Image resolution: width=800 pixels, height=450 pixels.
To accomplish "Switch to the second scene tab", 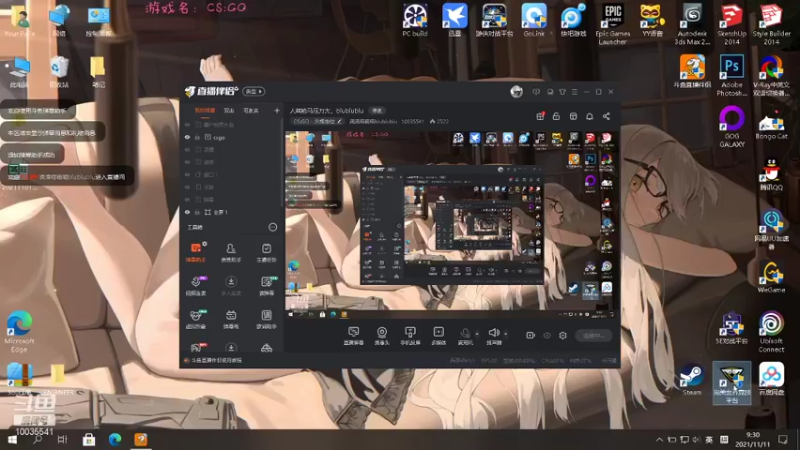I will 229,110.
